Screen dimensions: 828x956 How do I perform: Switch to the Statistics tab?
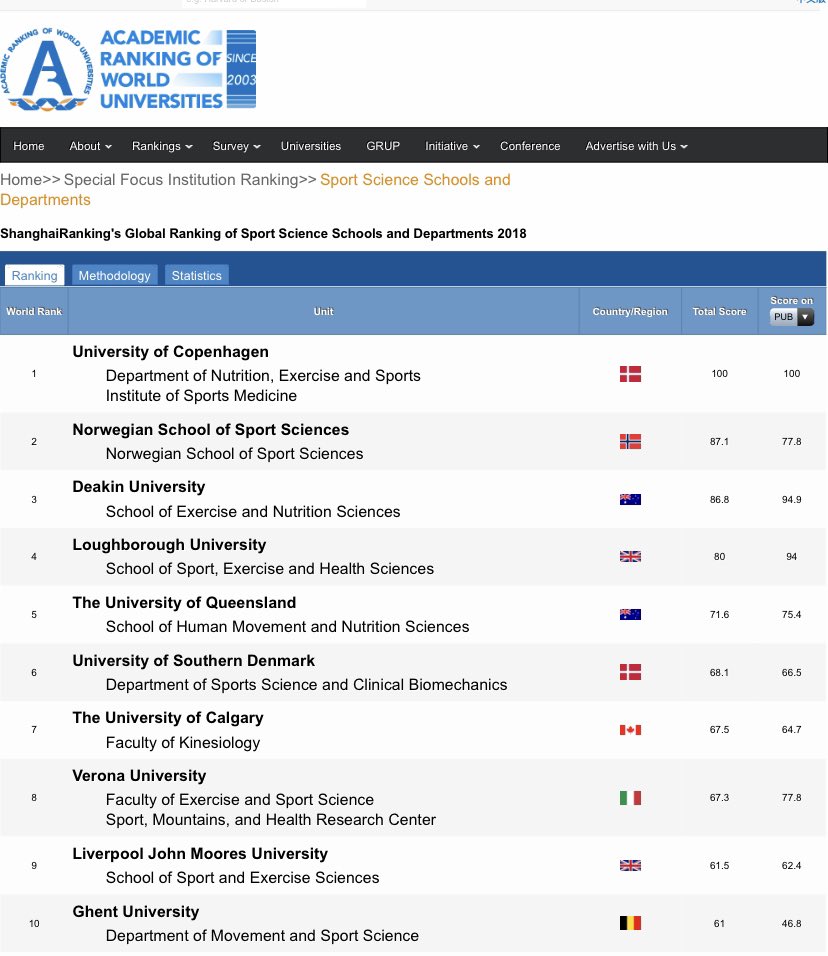pos(196,276)
